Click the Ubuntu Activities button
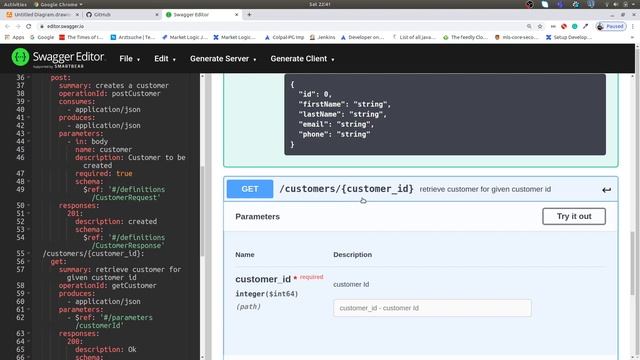 pos(15,4)
